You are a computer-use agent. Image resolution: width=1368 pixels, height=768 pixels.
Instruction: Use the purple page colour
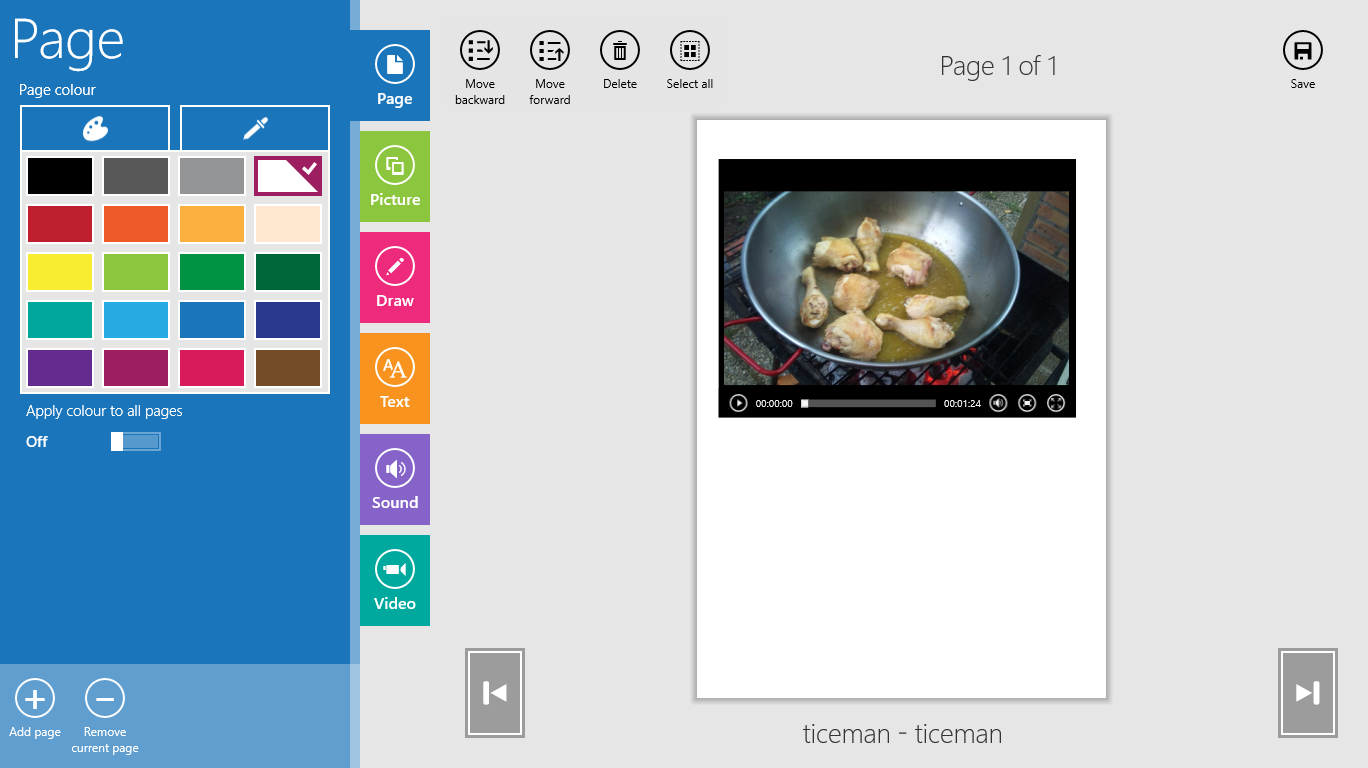(x=60, y=368)
